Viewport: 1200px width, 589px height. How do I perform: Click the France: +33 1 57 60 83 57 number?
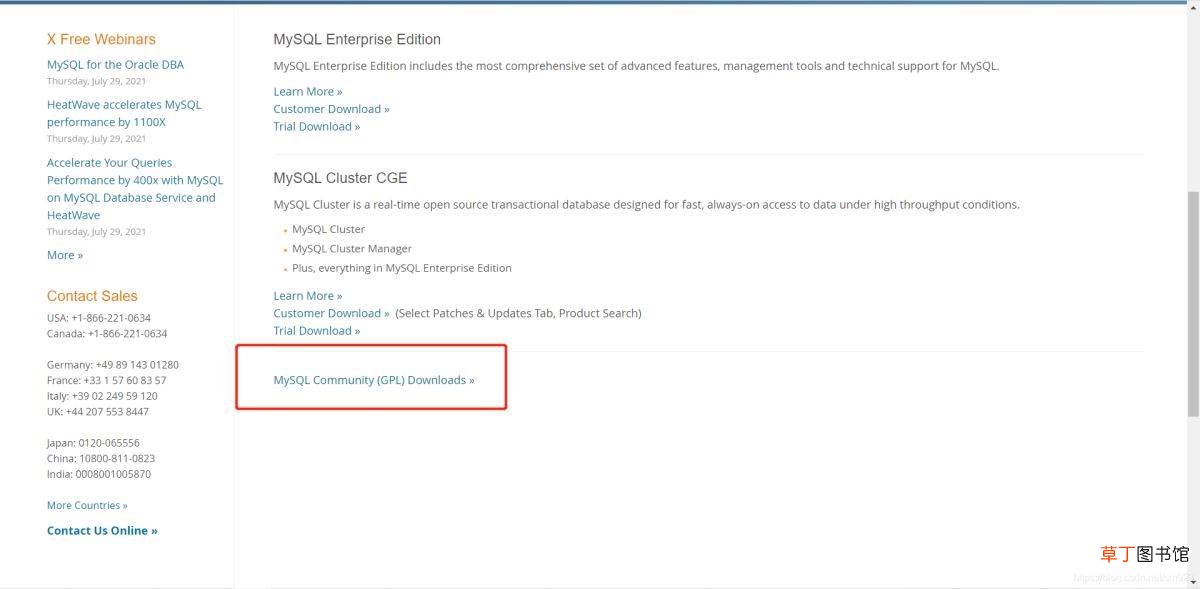click(107, 381)
